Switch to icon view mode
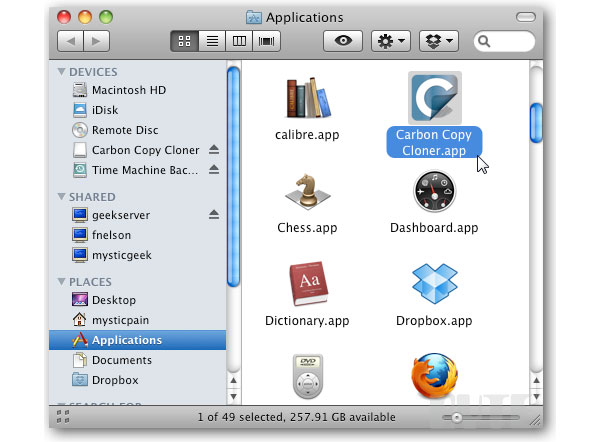 pos(185,41)
